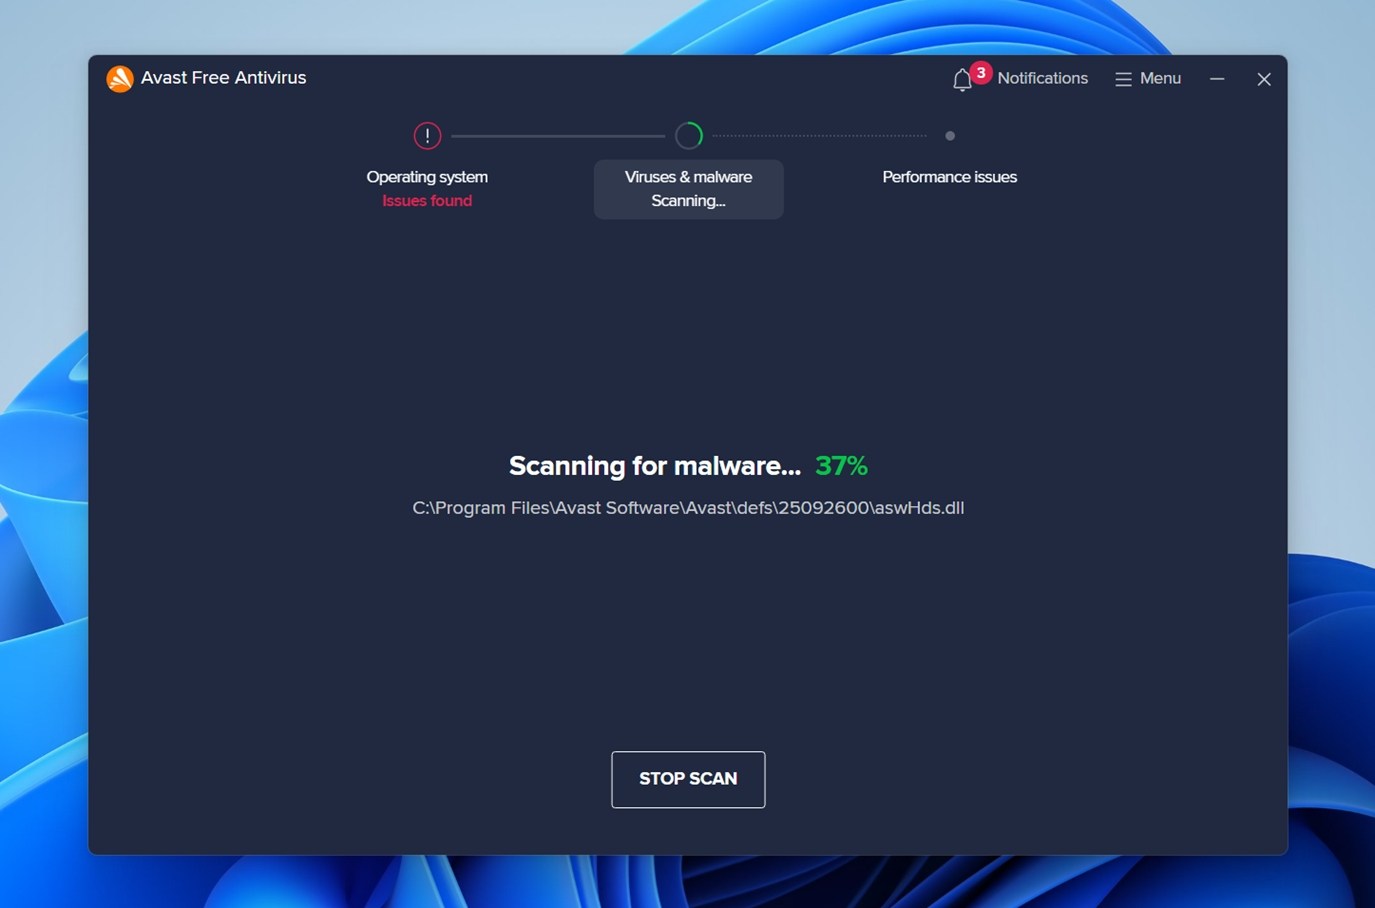
Task: Click the red notification badge showing 3
Action: click(980, 72)
